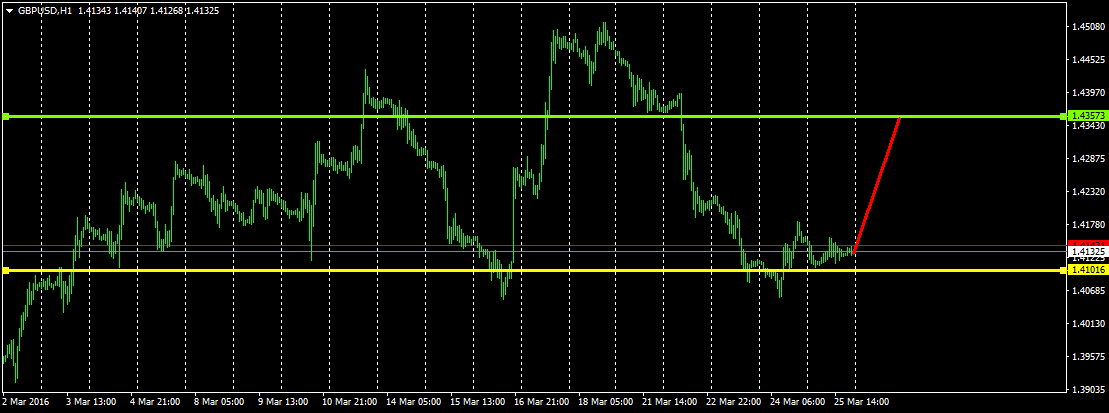The image size is (1109, 413).
Task: Click the 4 Mar 21:00 time label
Action: pyautogui.click(x=155, y=401)
